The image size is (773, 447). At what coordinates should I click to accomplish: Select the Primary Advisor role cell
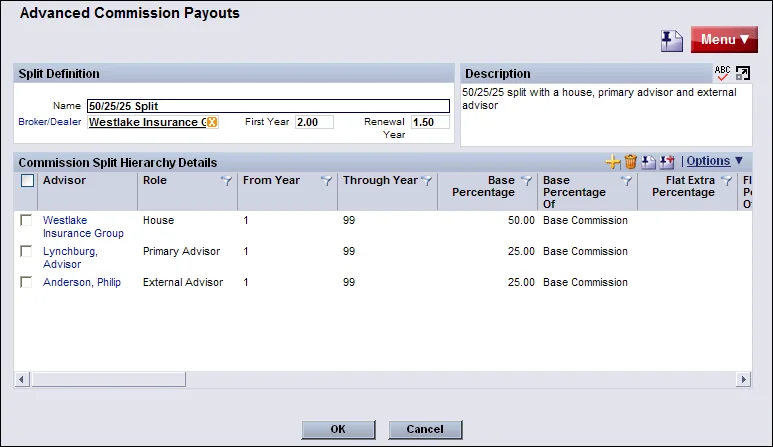tap(181, 251)
